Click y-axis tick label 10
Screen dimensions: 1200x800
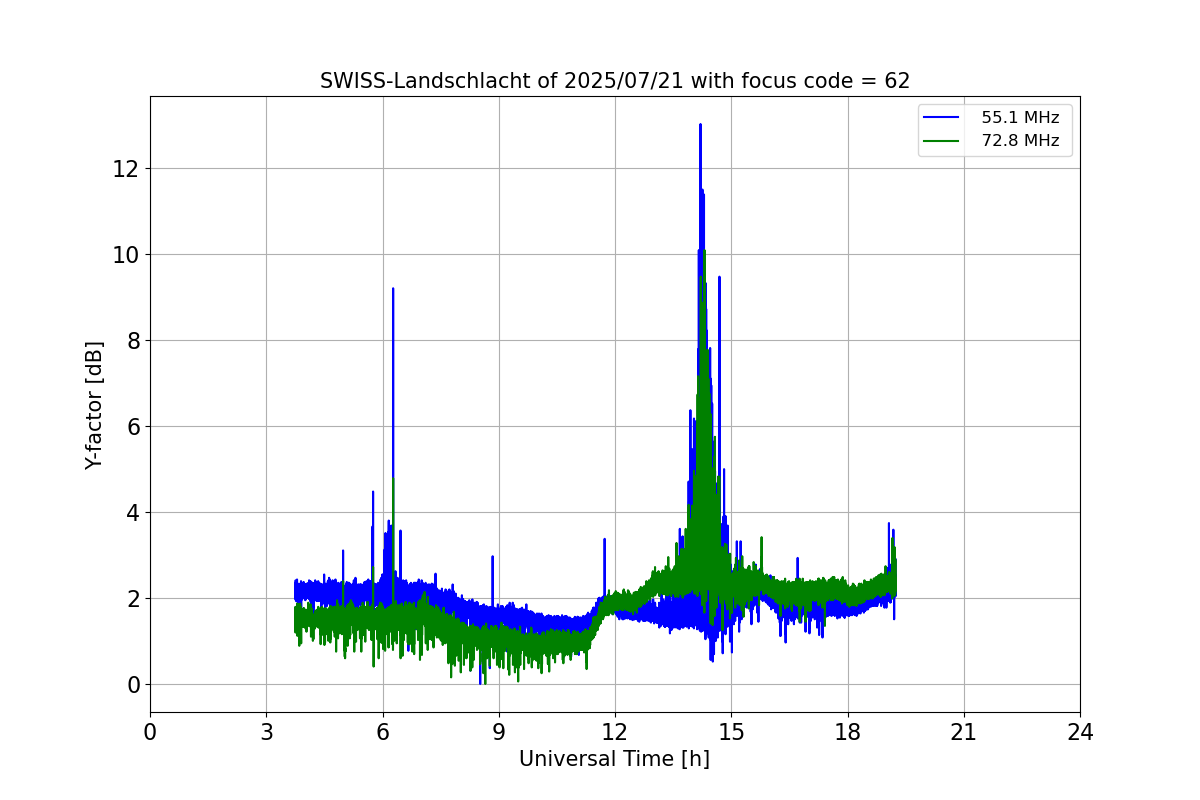125,255
